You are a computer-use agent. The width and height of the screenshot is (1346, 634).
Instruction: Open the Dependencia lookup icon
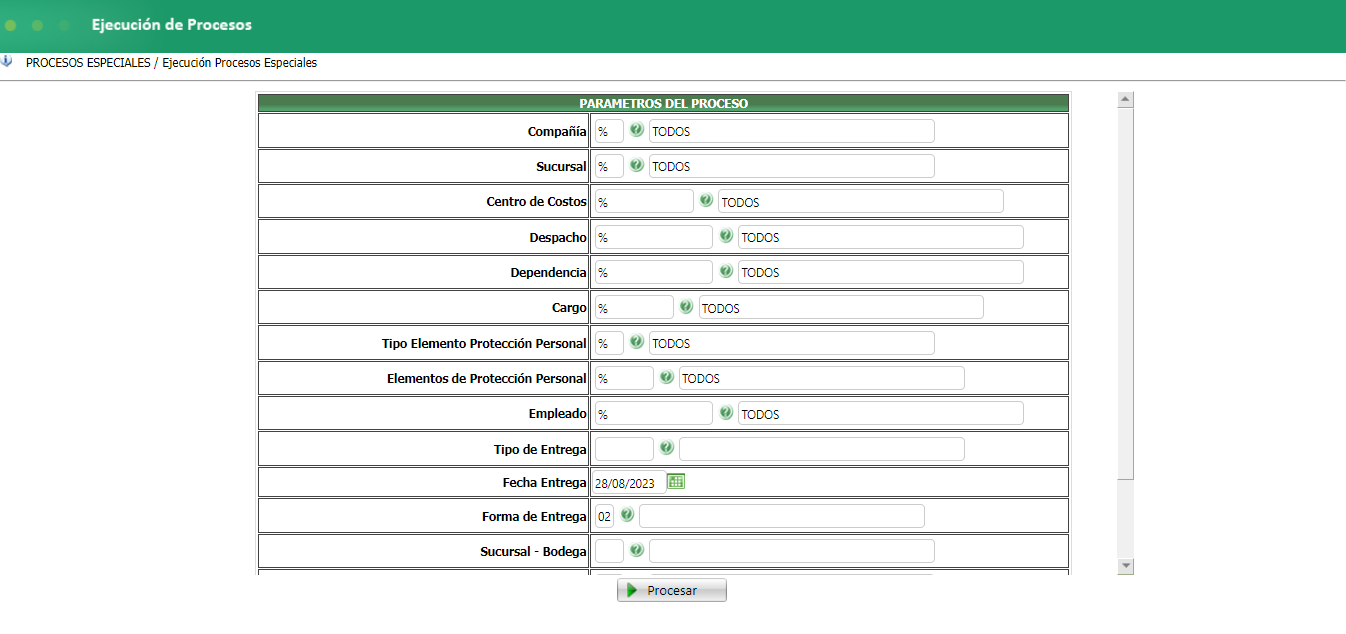(x=726, y=271)
